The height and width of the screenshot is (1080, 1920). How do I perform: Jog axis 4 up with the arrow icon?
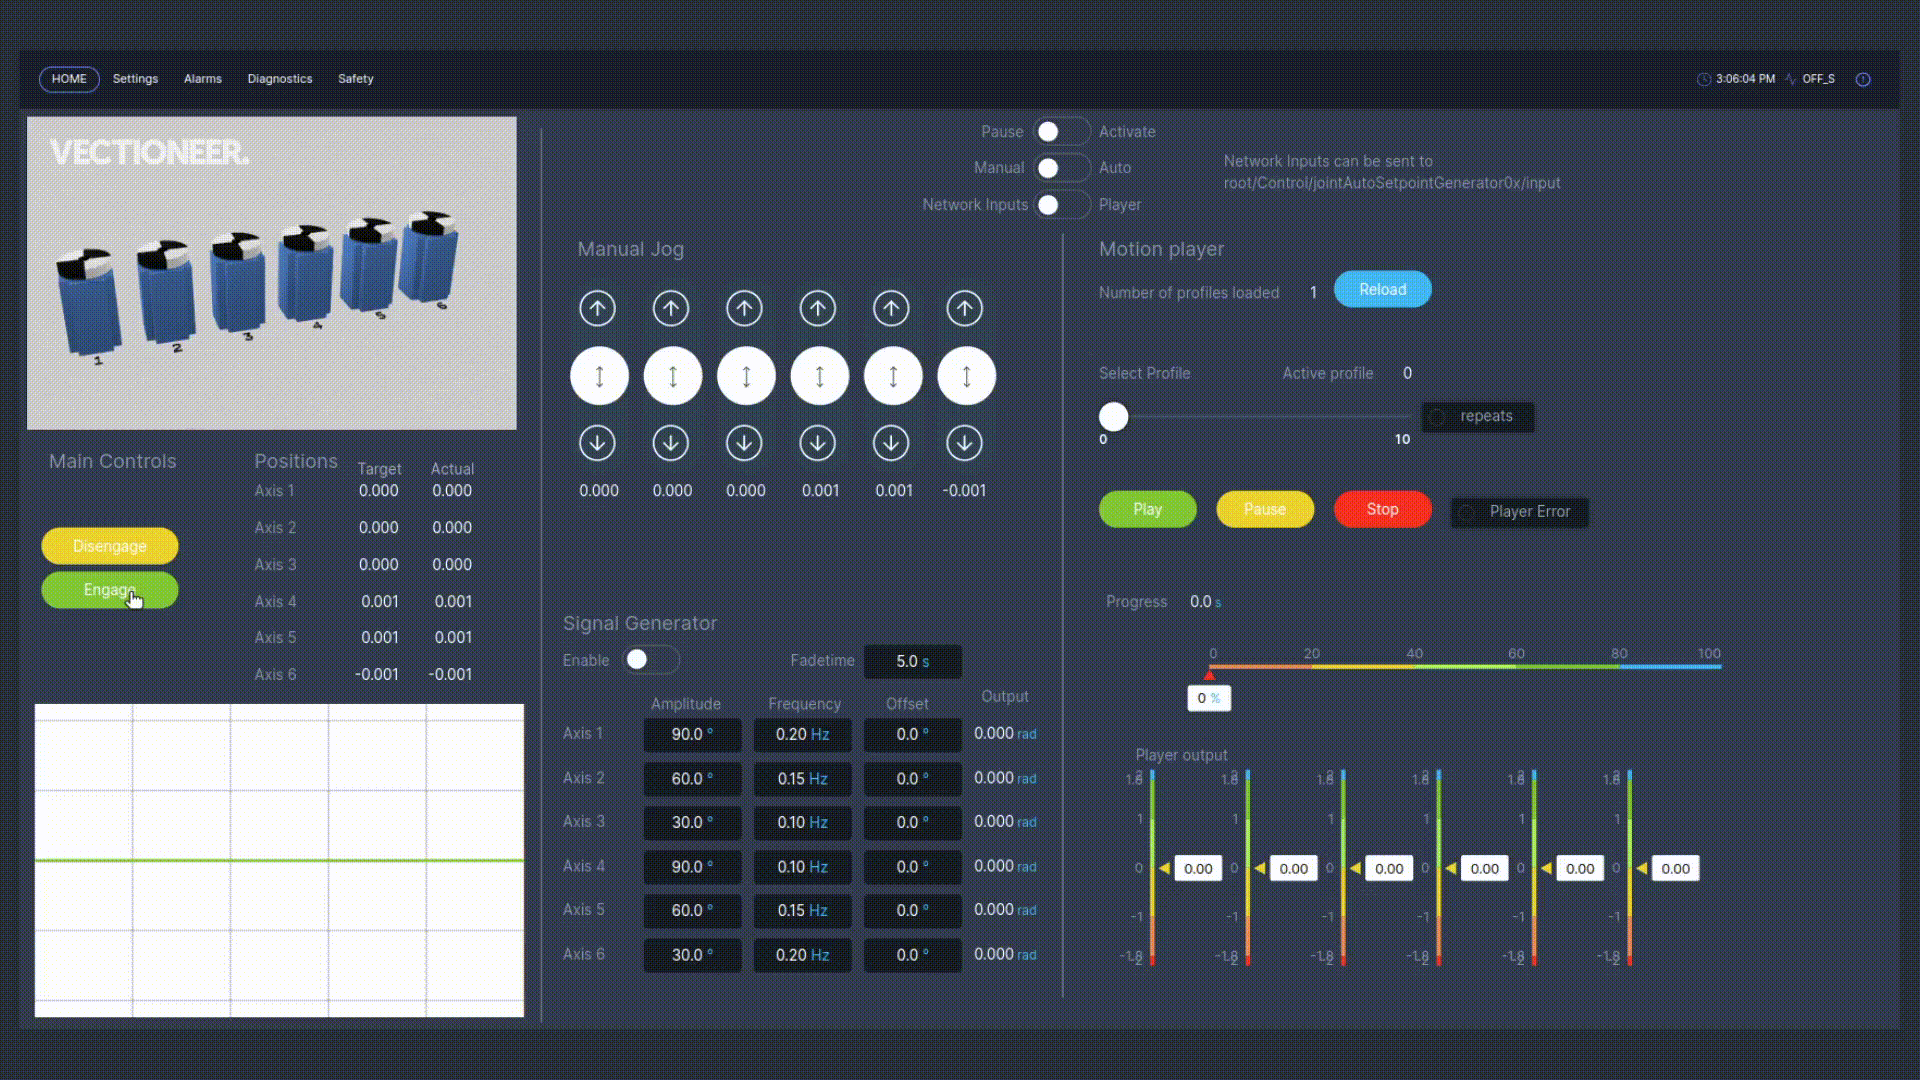818,308
